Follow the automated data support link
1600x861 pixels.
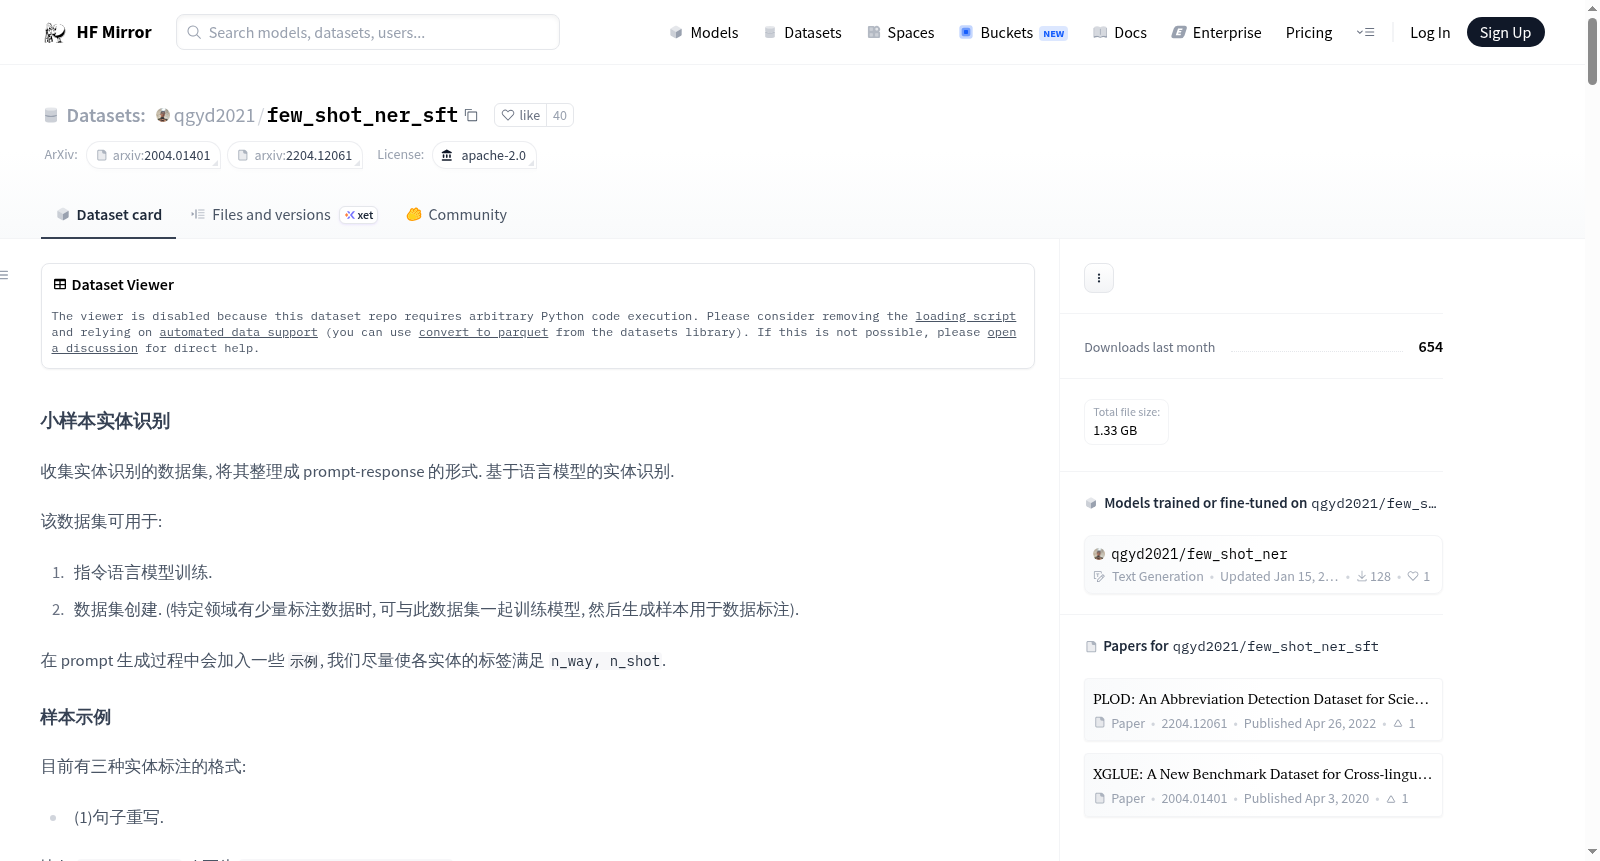(x=238, y=332)
